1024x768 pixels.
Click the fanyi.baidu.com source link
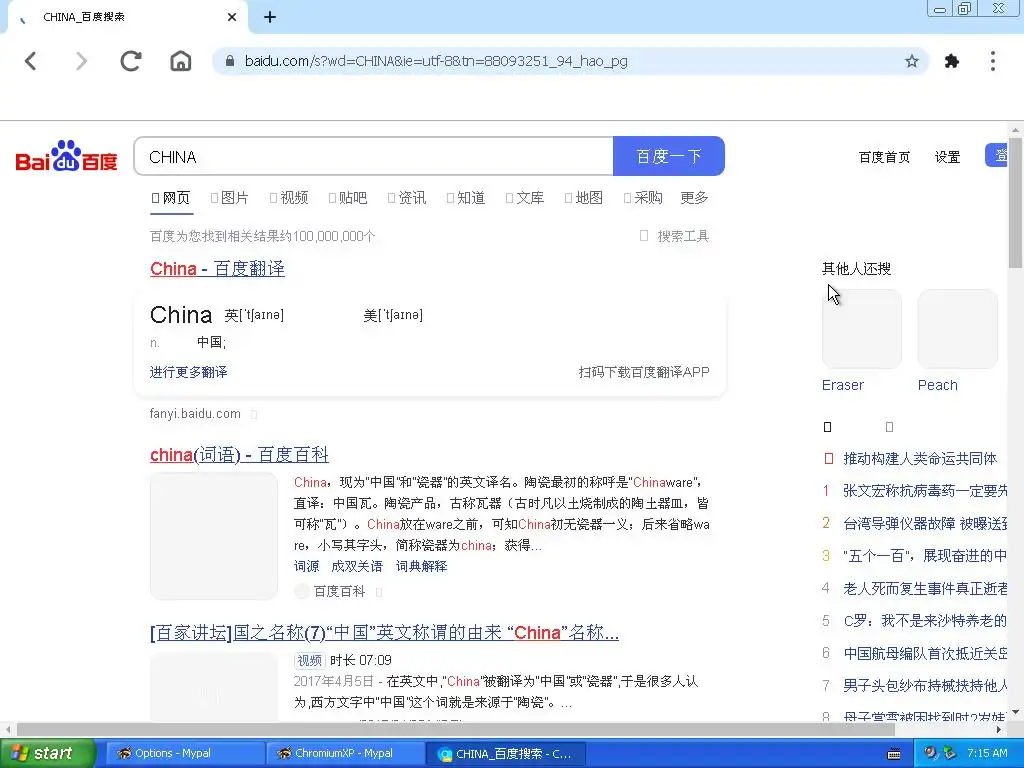coord(195,413)
